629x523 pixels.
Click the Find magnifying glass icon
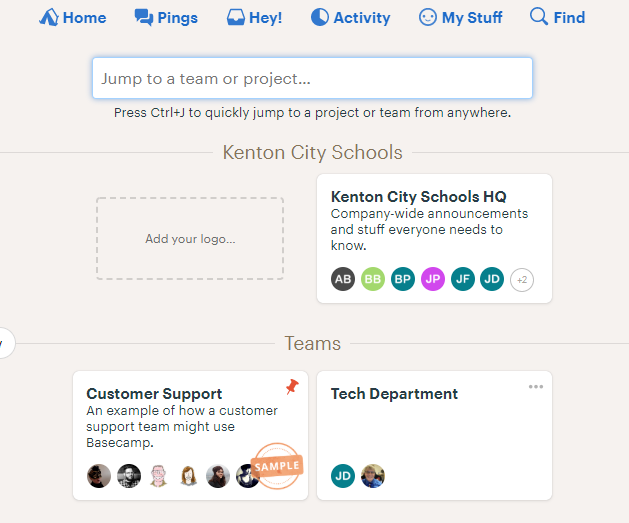[539, 17]
